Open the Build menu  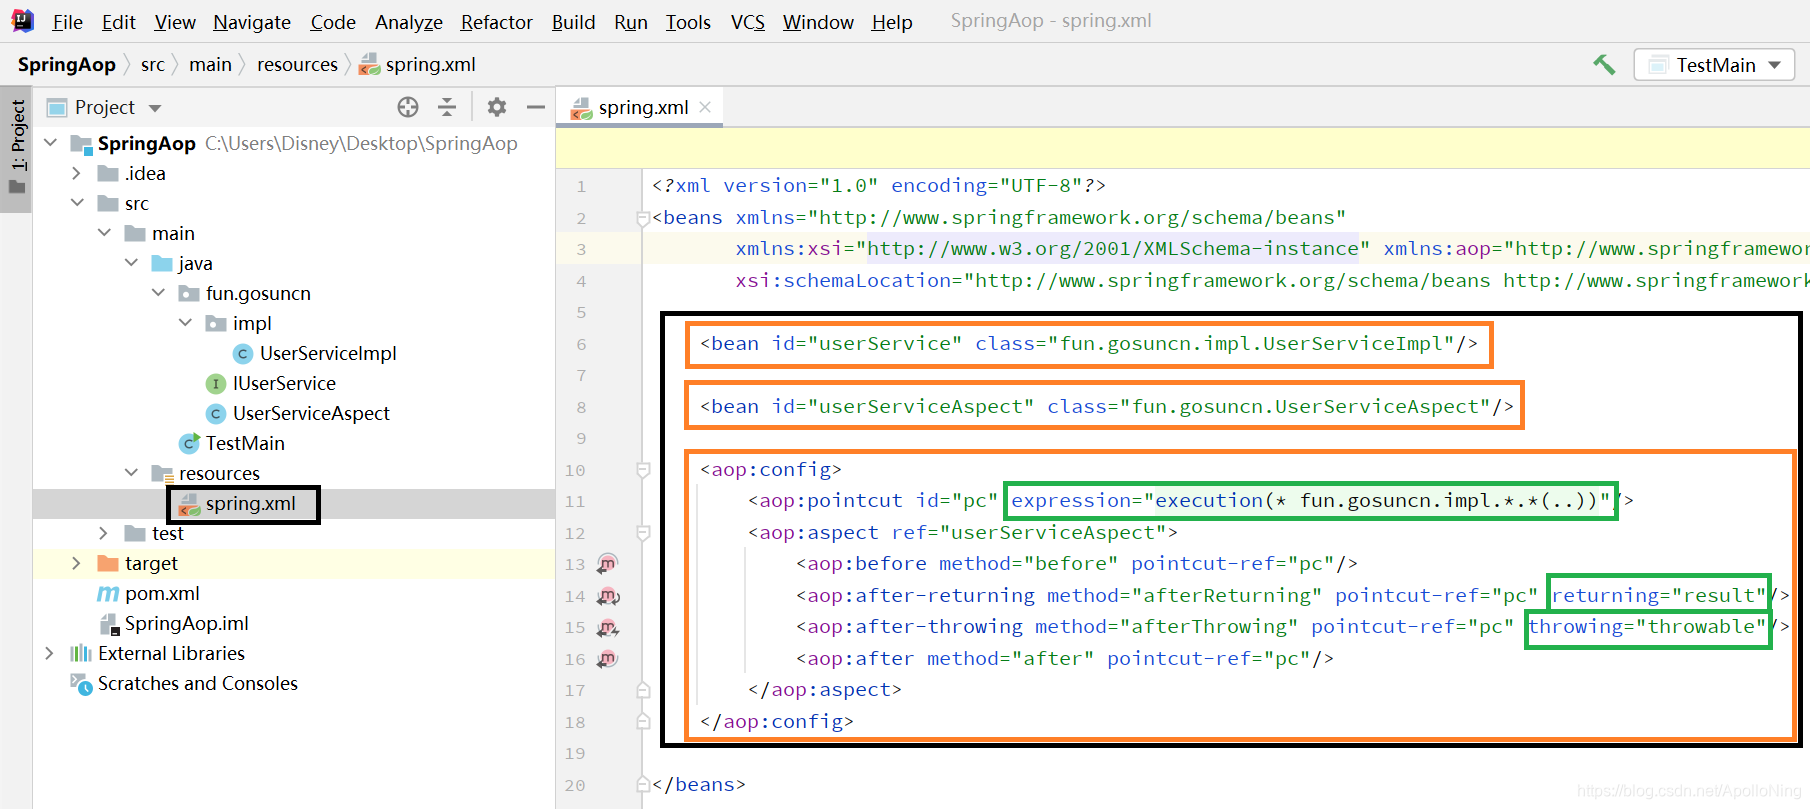pos(573,22)
